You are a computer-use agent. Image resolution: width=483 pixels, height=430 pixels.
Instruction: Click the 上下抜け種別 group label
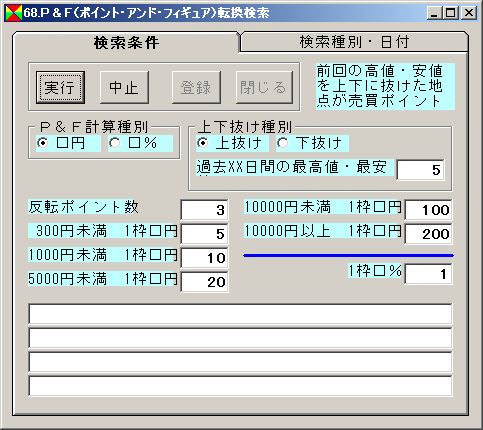[245, 127]
